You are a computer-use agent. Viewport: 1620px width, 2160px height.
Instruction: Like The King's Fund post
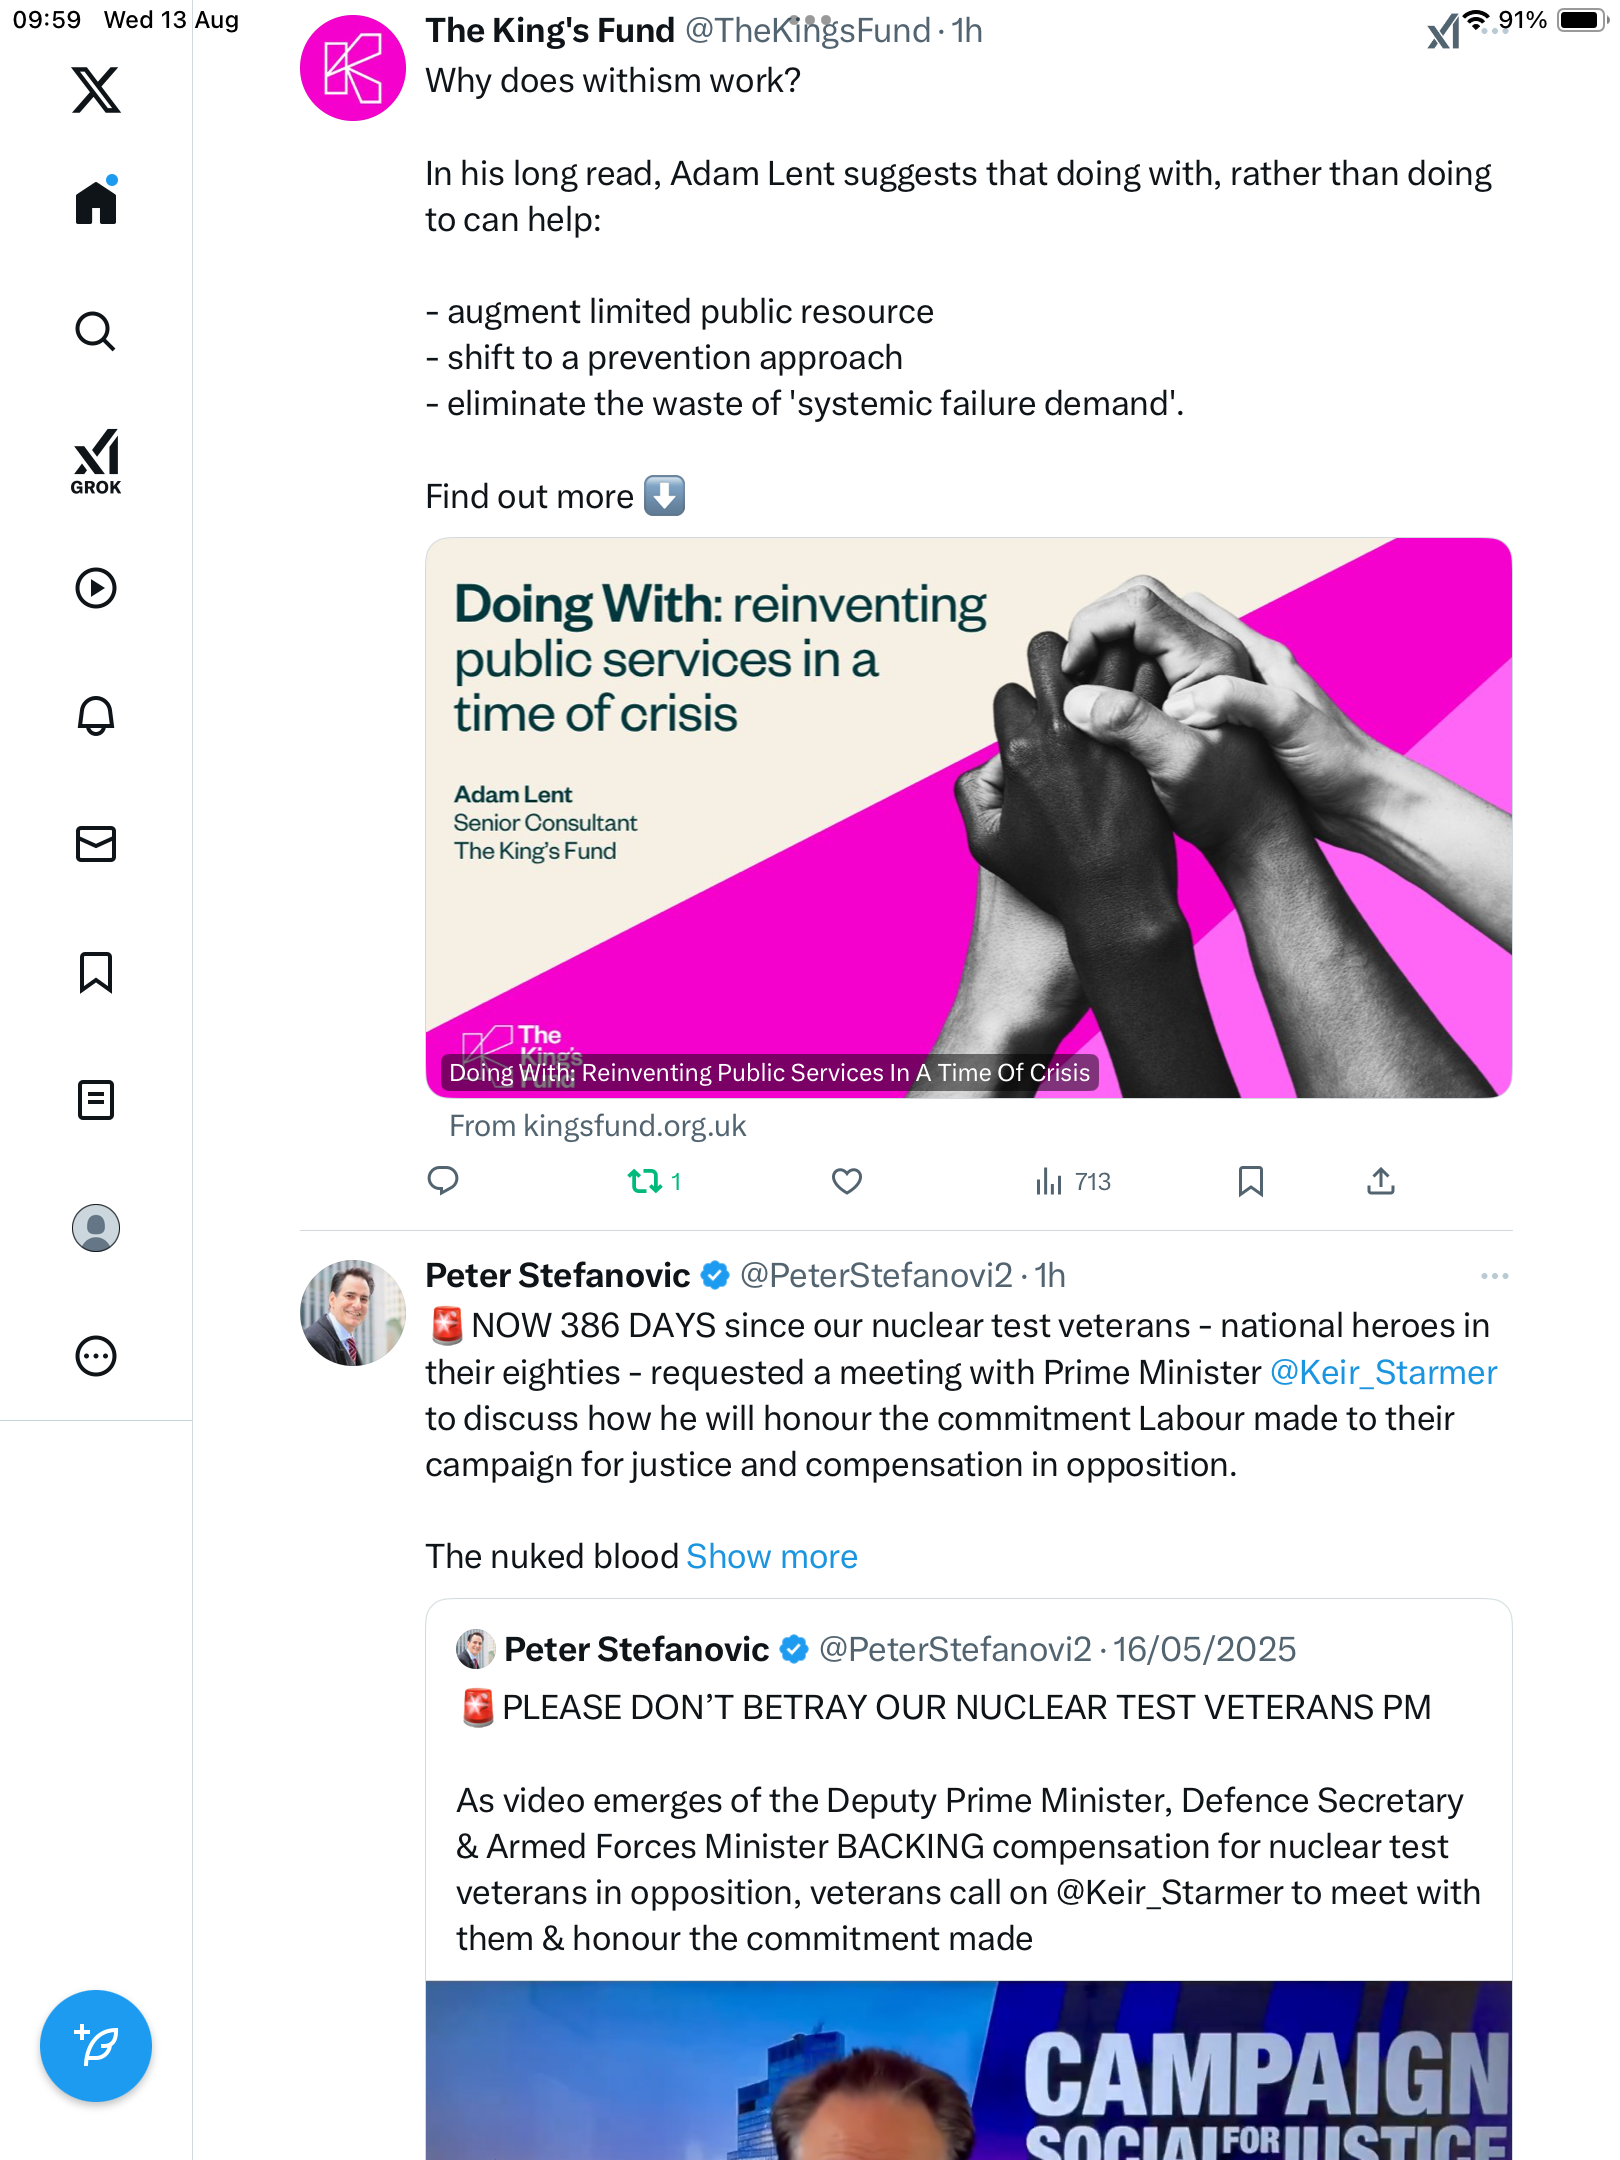846,1182
